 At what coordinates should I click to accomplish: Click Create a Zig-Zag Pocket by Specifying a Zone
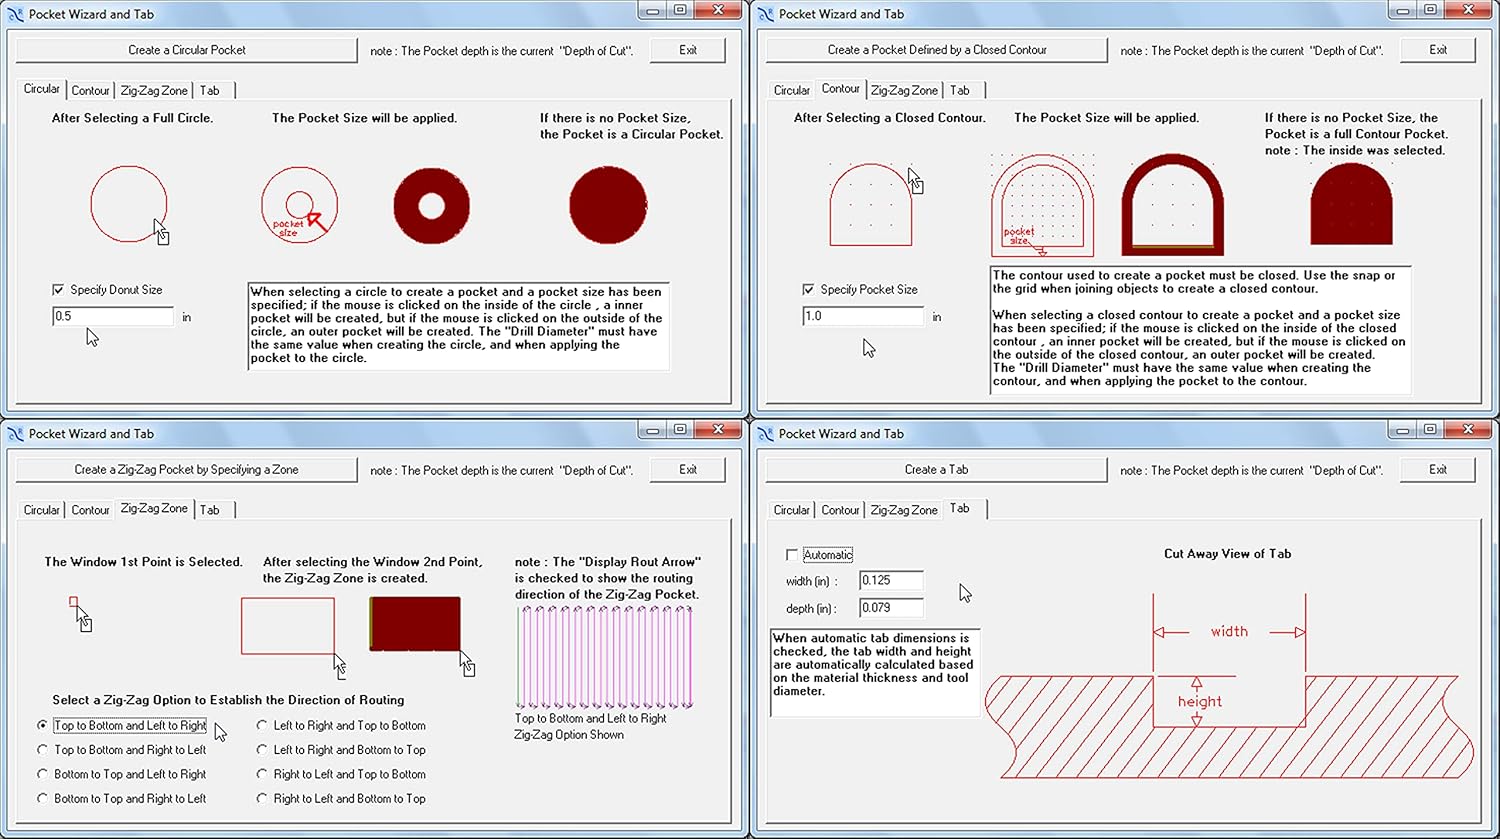(187, 470)
